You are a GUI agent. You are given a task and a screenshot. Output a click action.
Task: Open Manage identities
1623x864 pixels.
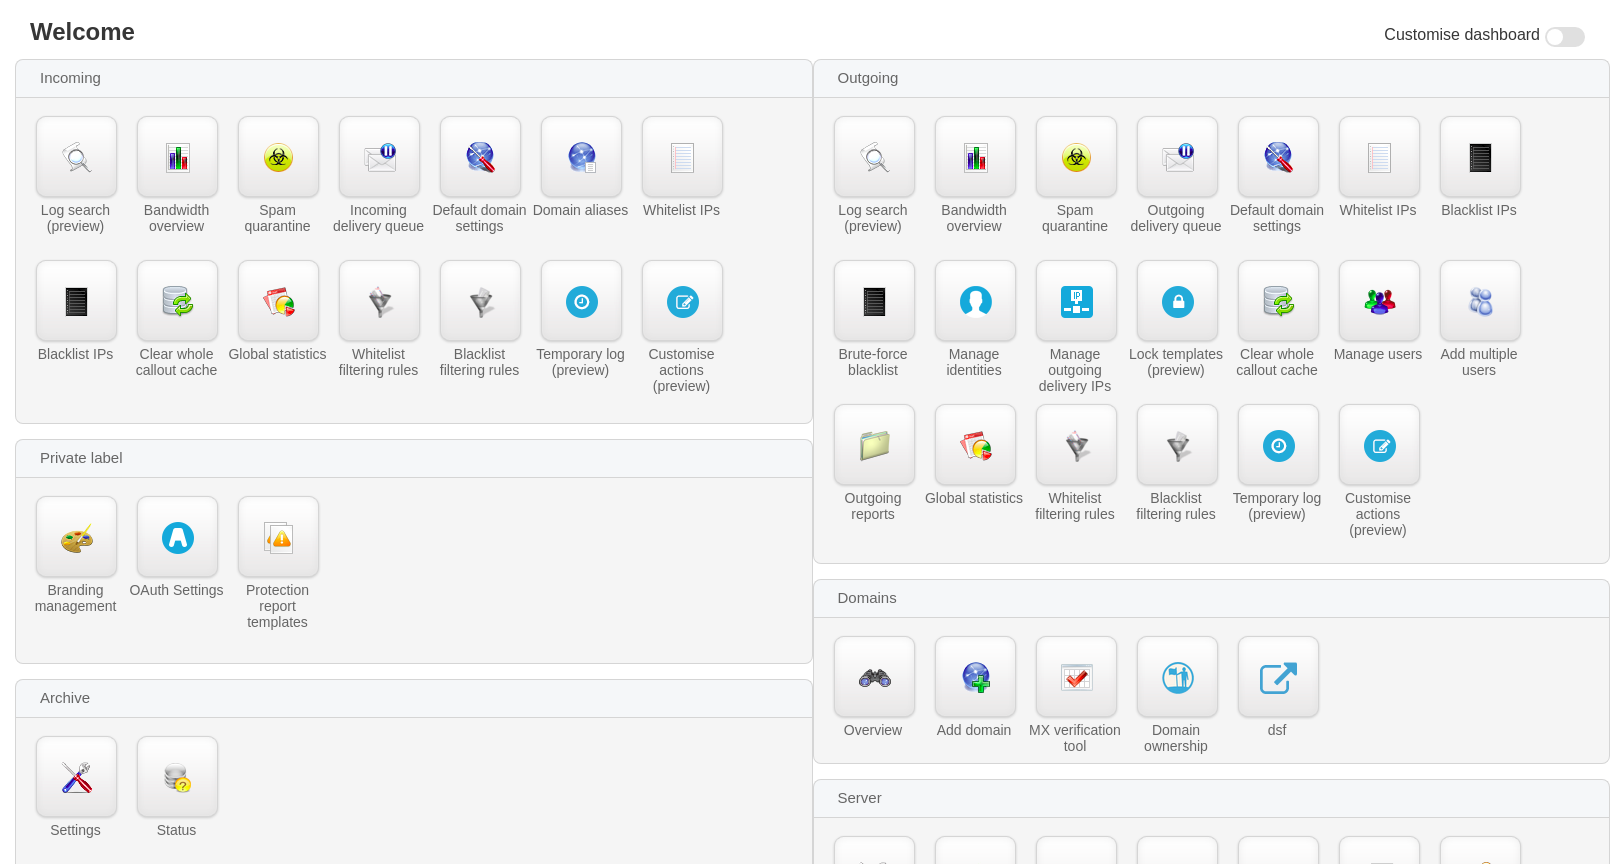(x=975, y=301)
